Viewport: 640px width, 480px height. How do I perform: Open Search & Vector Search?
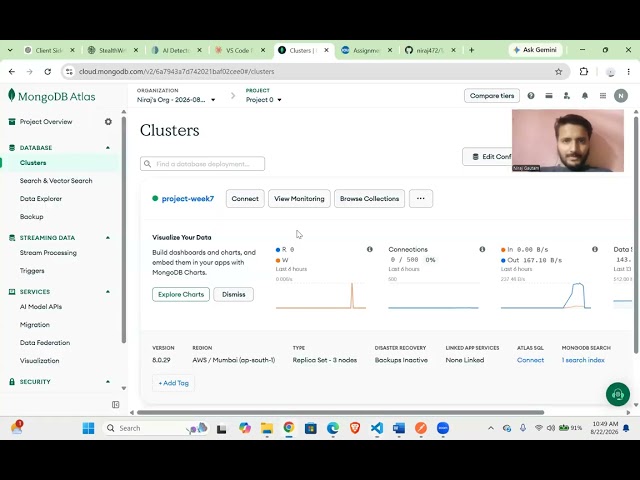pyautogui.click(x=56, y=180)
